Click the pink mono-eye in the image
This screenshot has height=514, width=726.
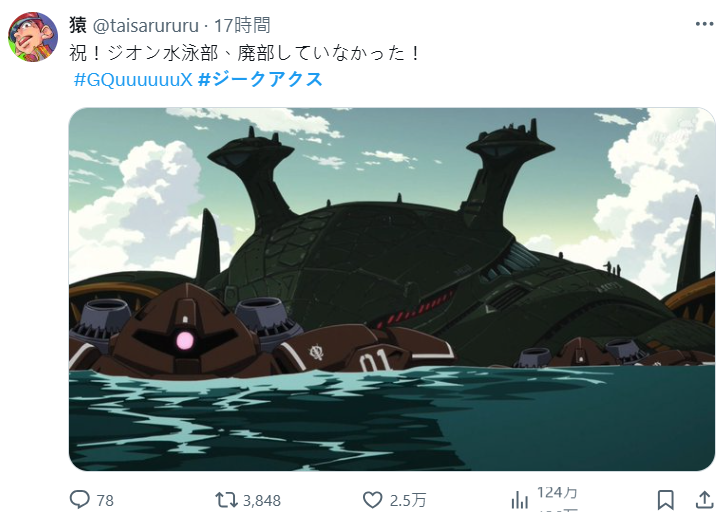coord(185,341)
